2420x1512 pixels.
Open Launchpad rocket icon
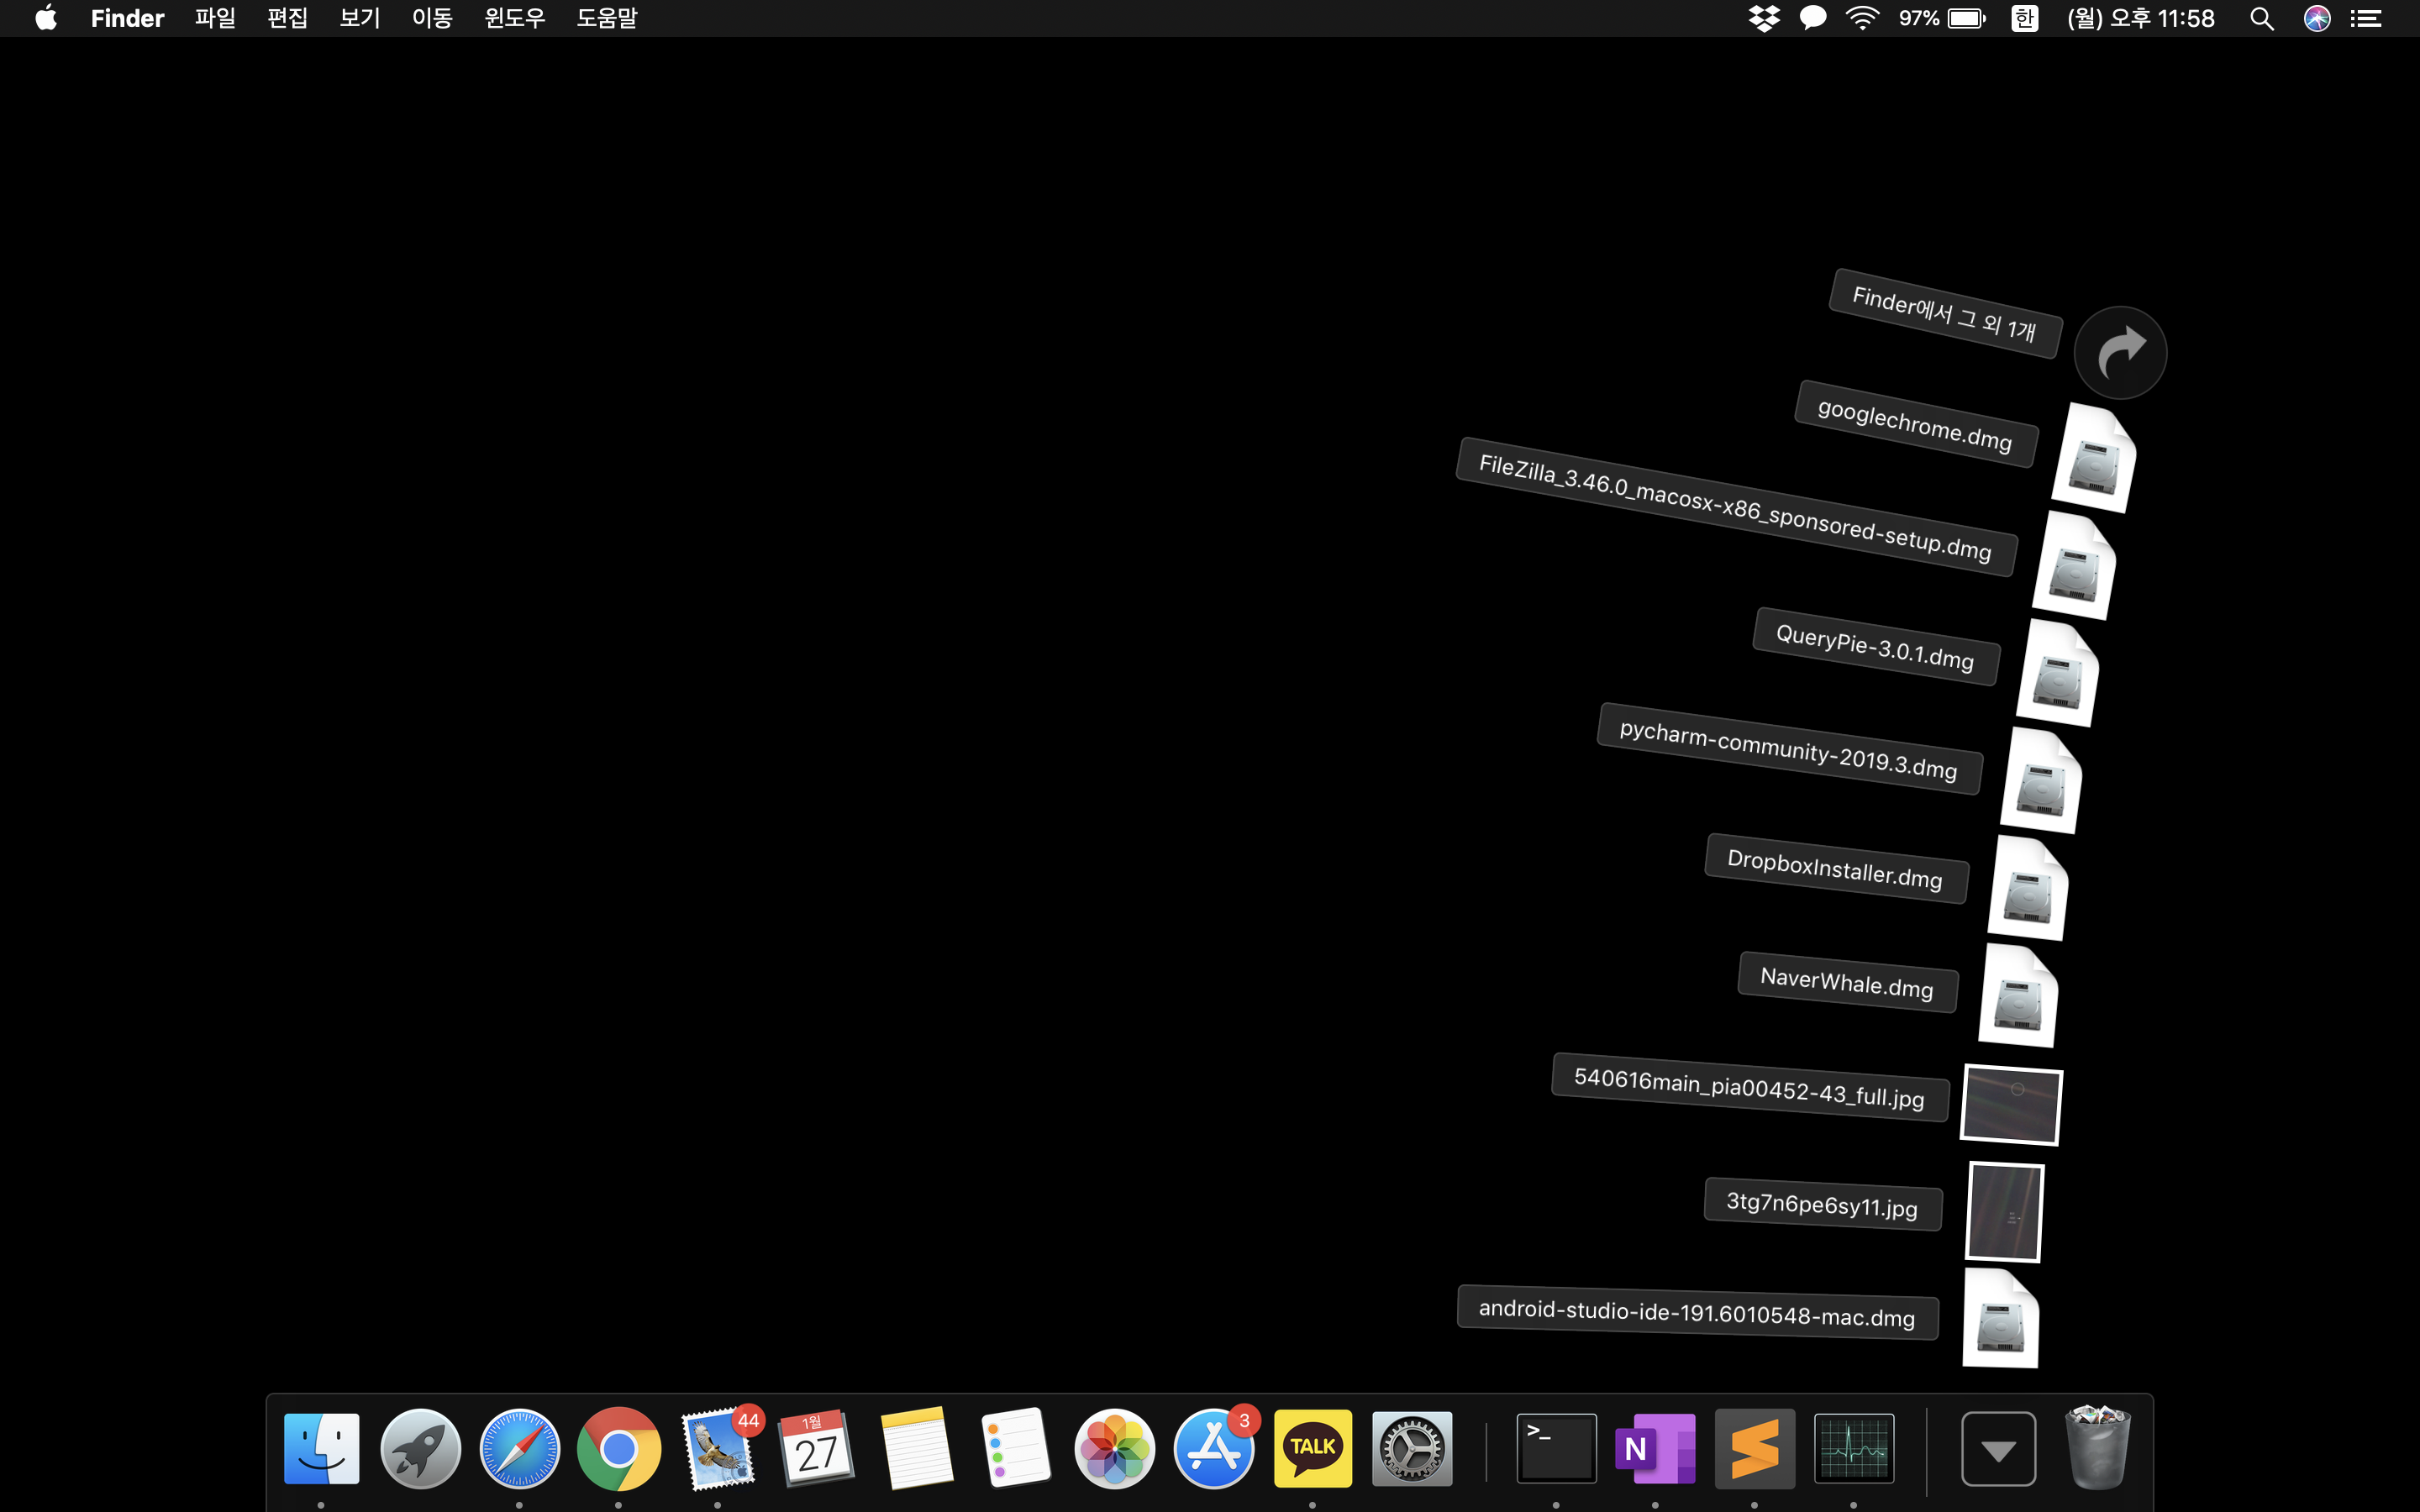pos(420,1448)
